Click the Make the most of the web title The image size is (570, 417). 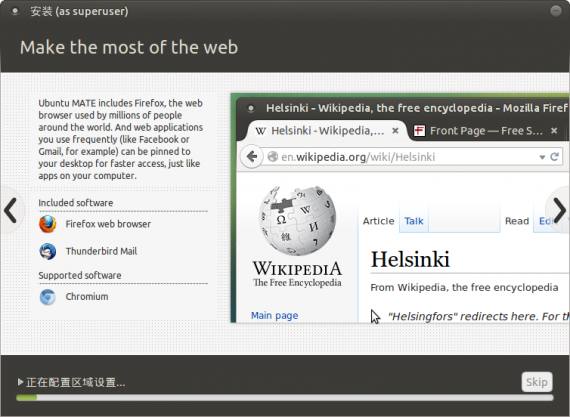pos(129,48)
